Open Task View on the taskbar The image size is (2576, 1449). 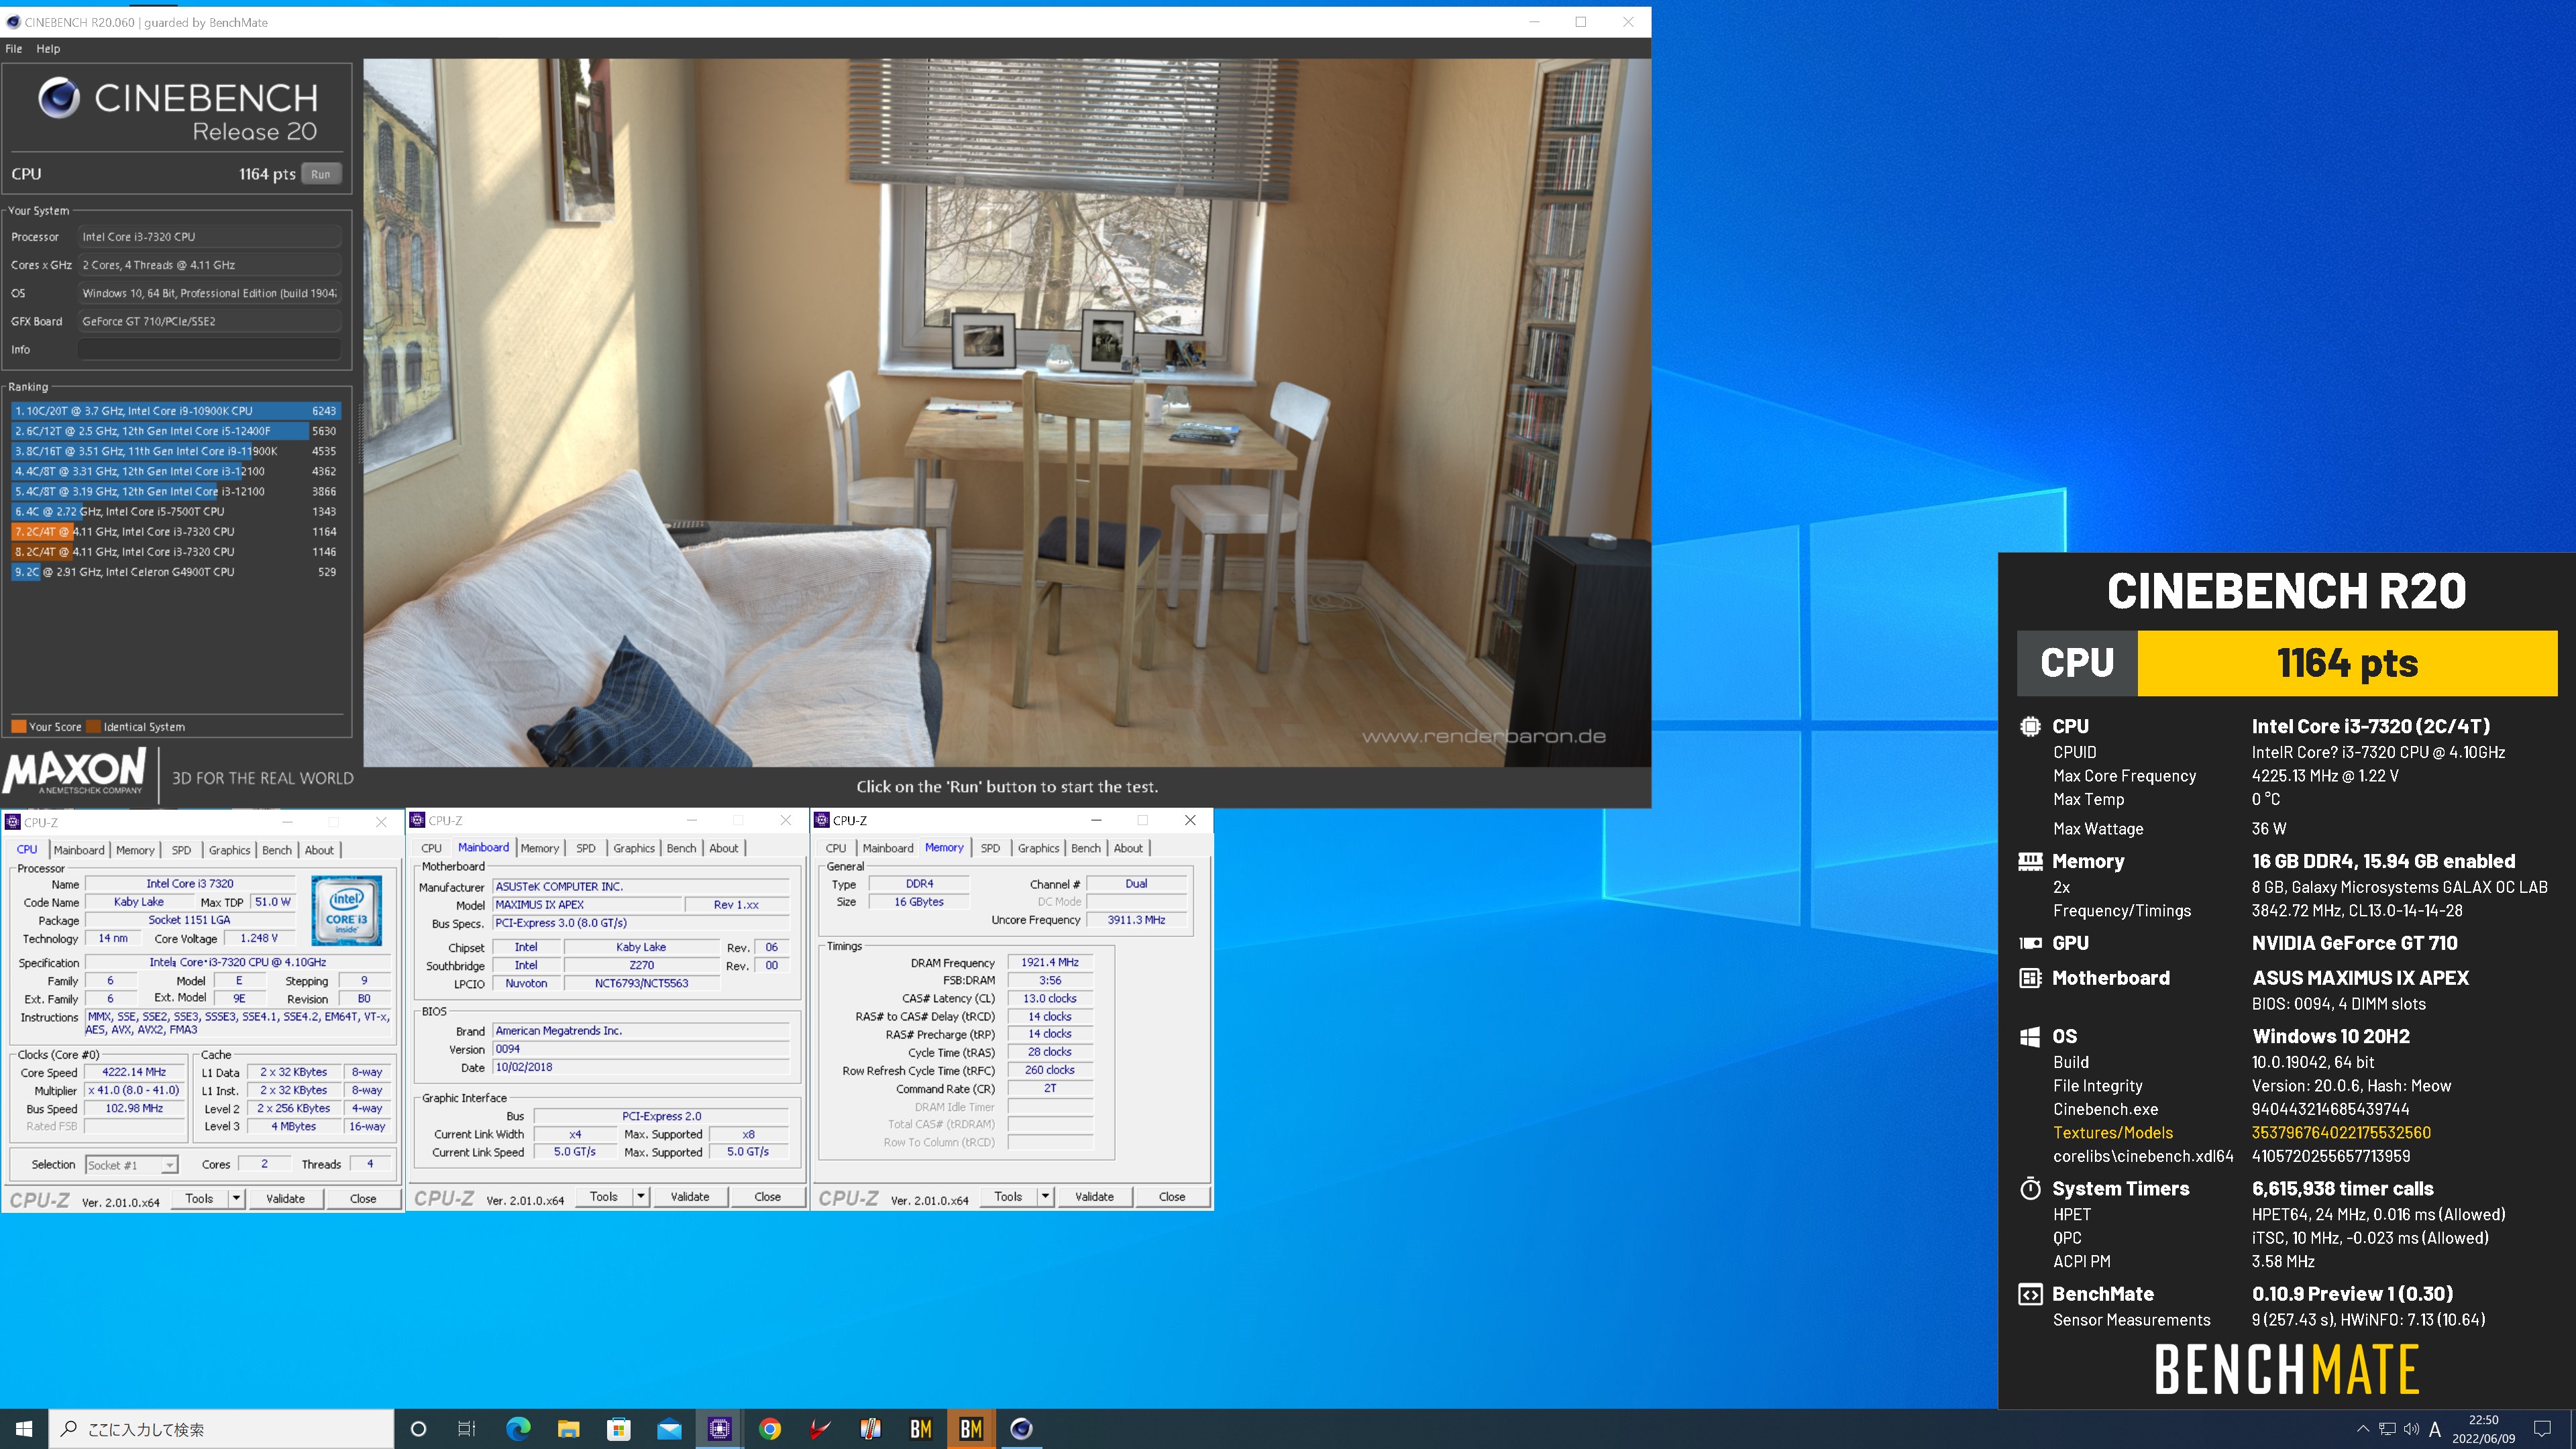click(x=467, y=1429)
